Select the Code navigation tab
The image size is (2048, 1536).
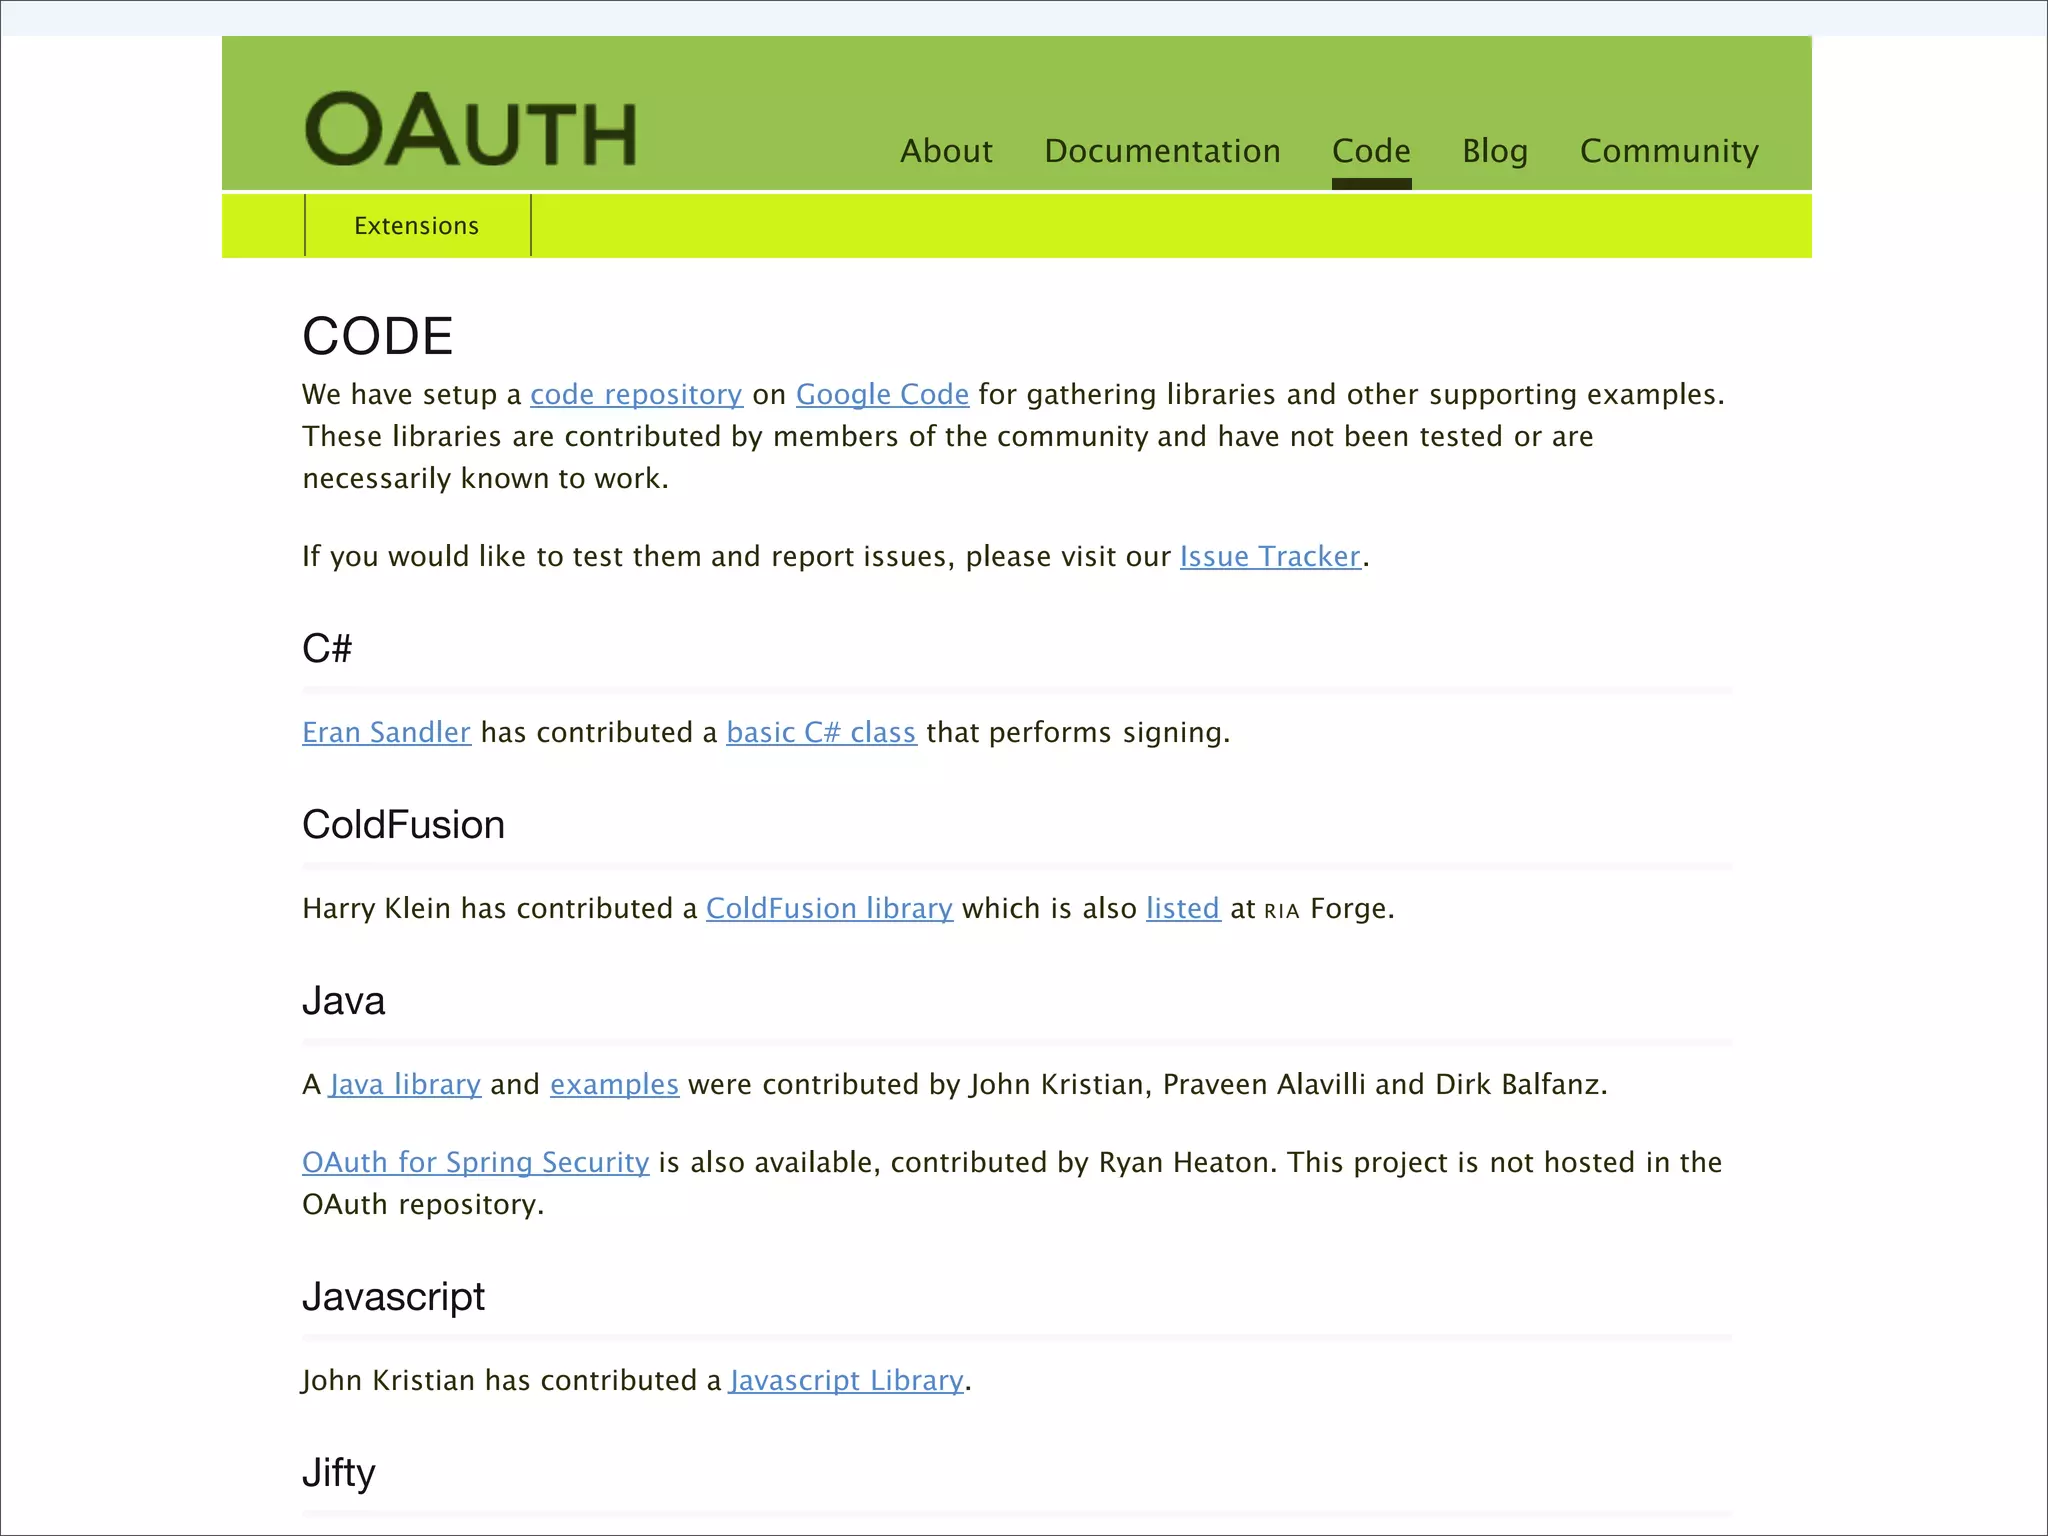pyautogui.click(x=1371, y=151)
